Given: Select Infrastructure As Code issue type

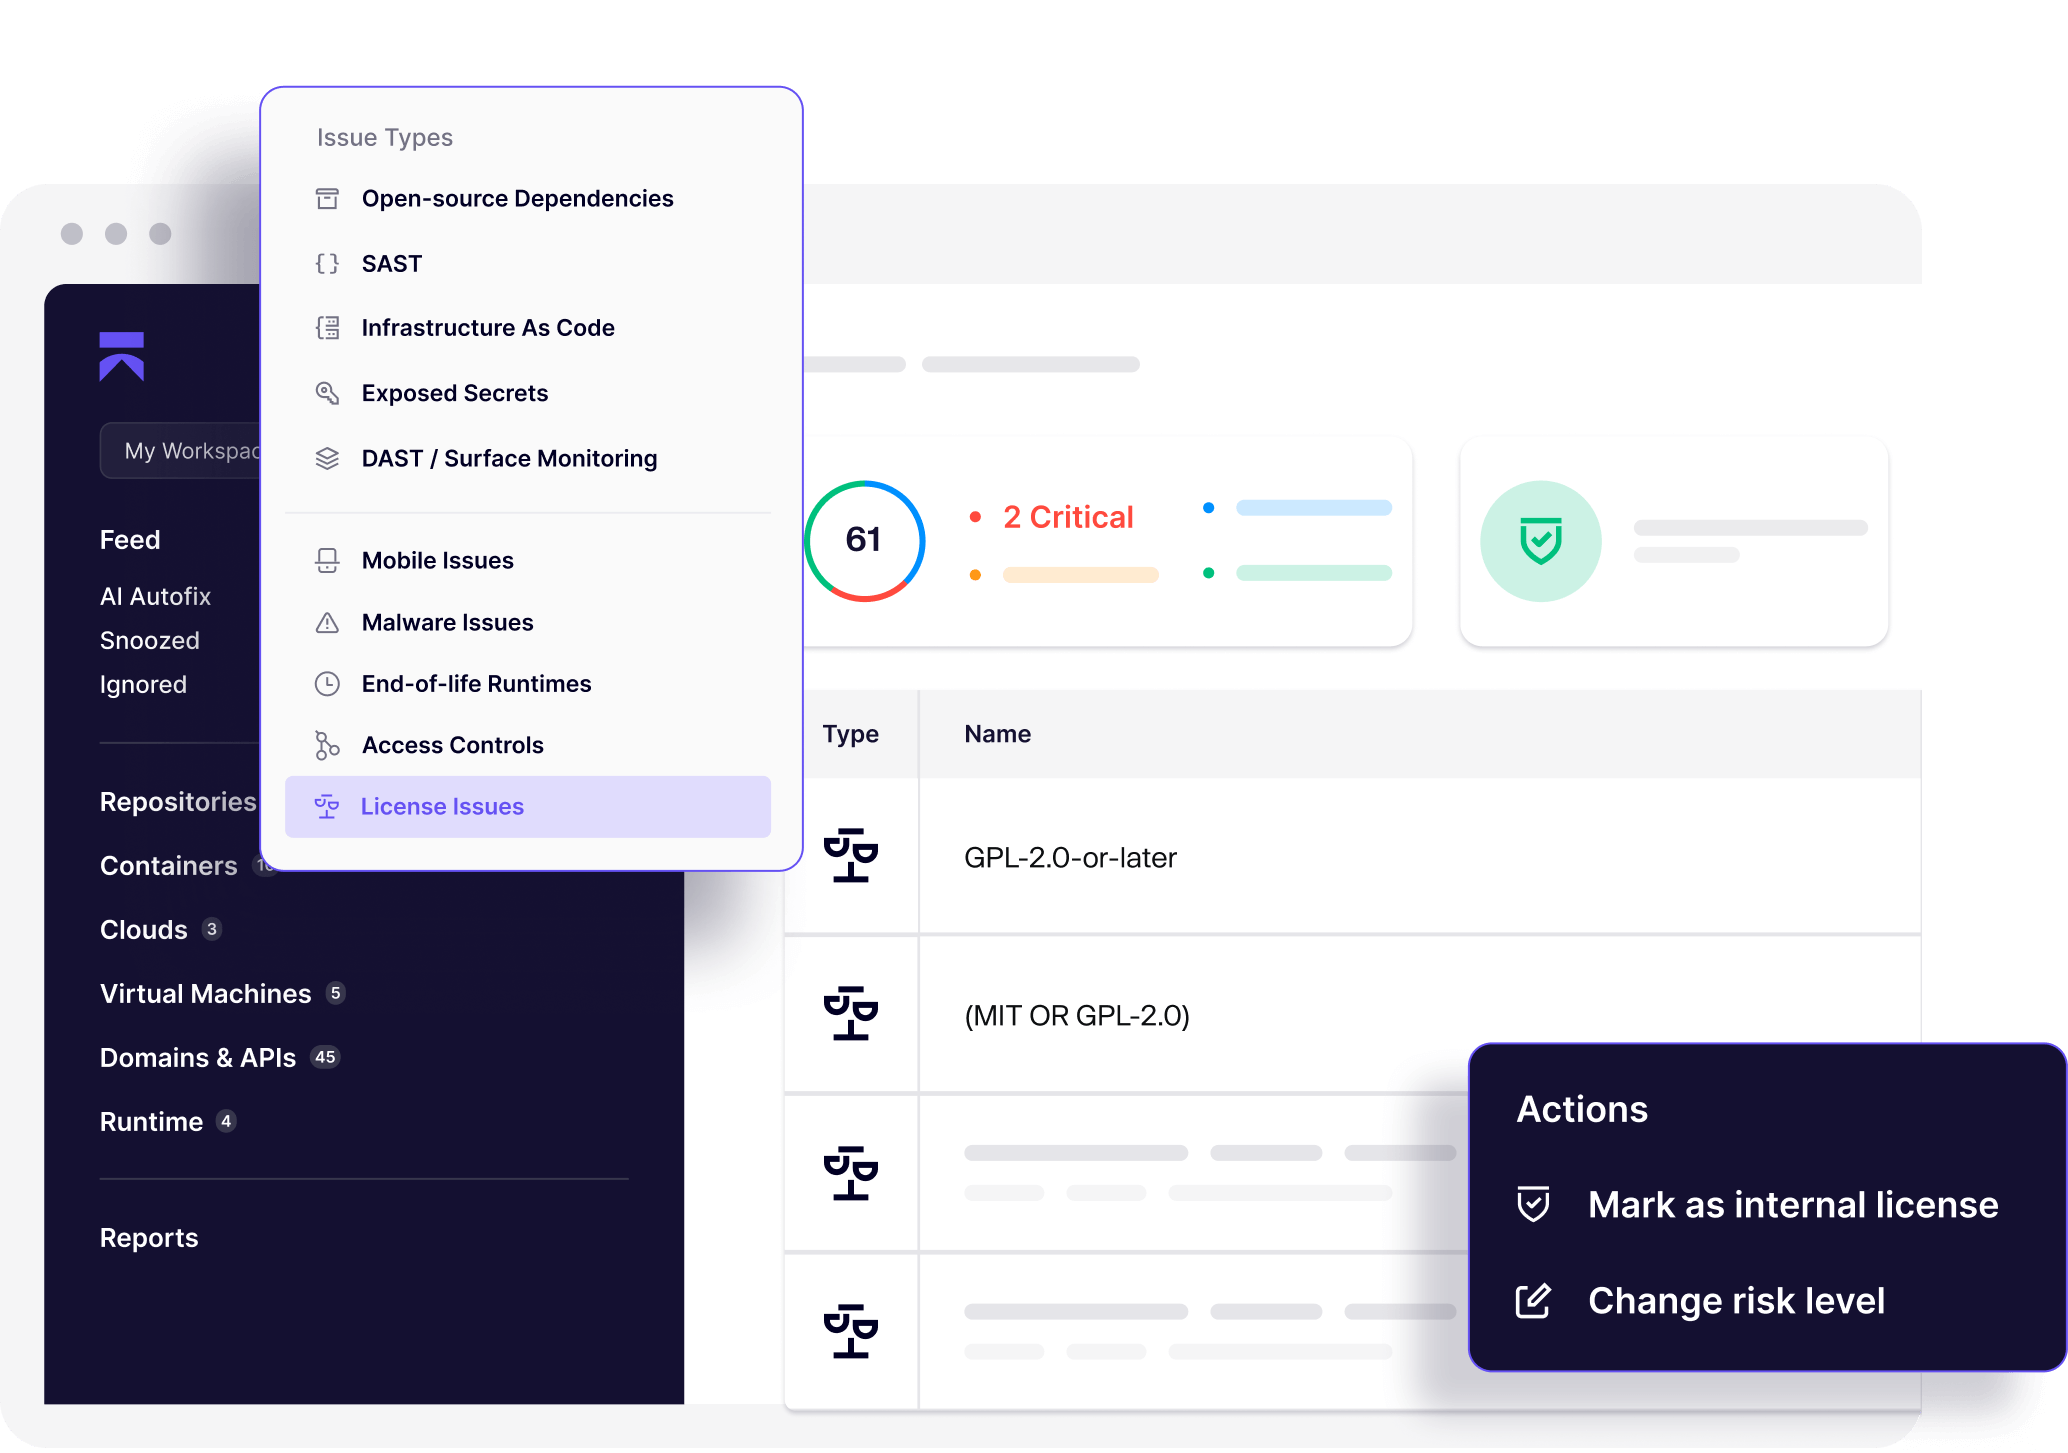Looking at the screenshot, I should tap(487, 328).
